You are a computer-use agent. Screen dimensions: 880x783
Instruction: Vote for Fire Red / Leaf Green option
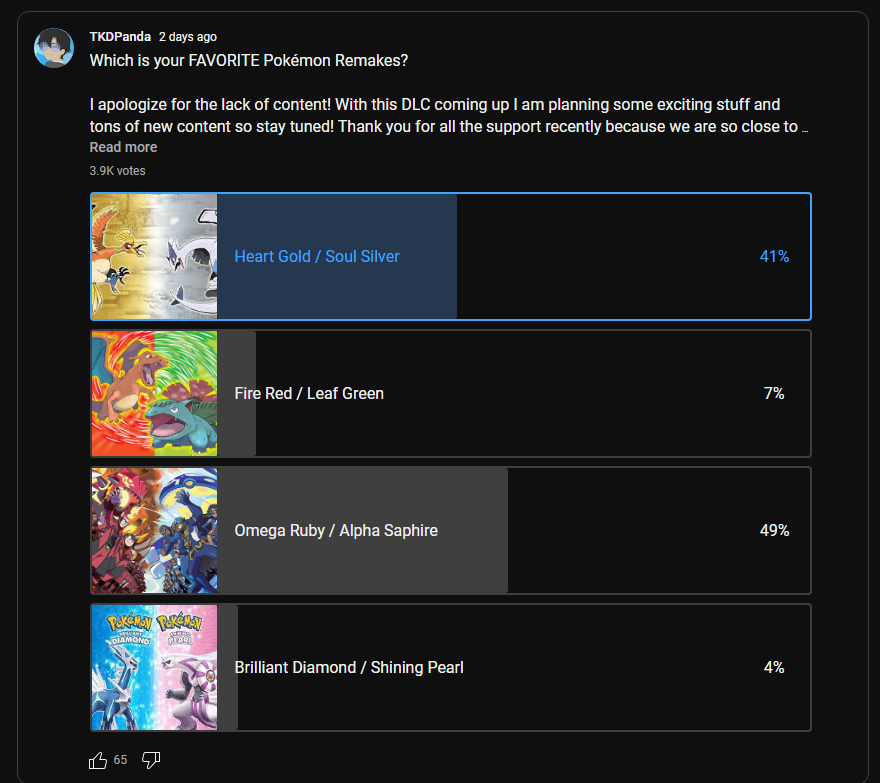point(451,393)
